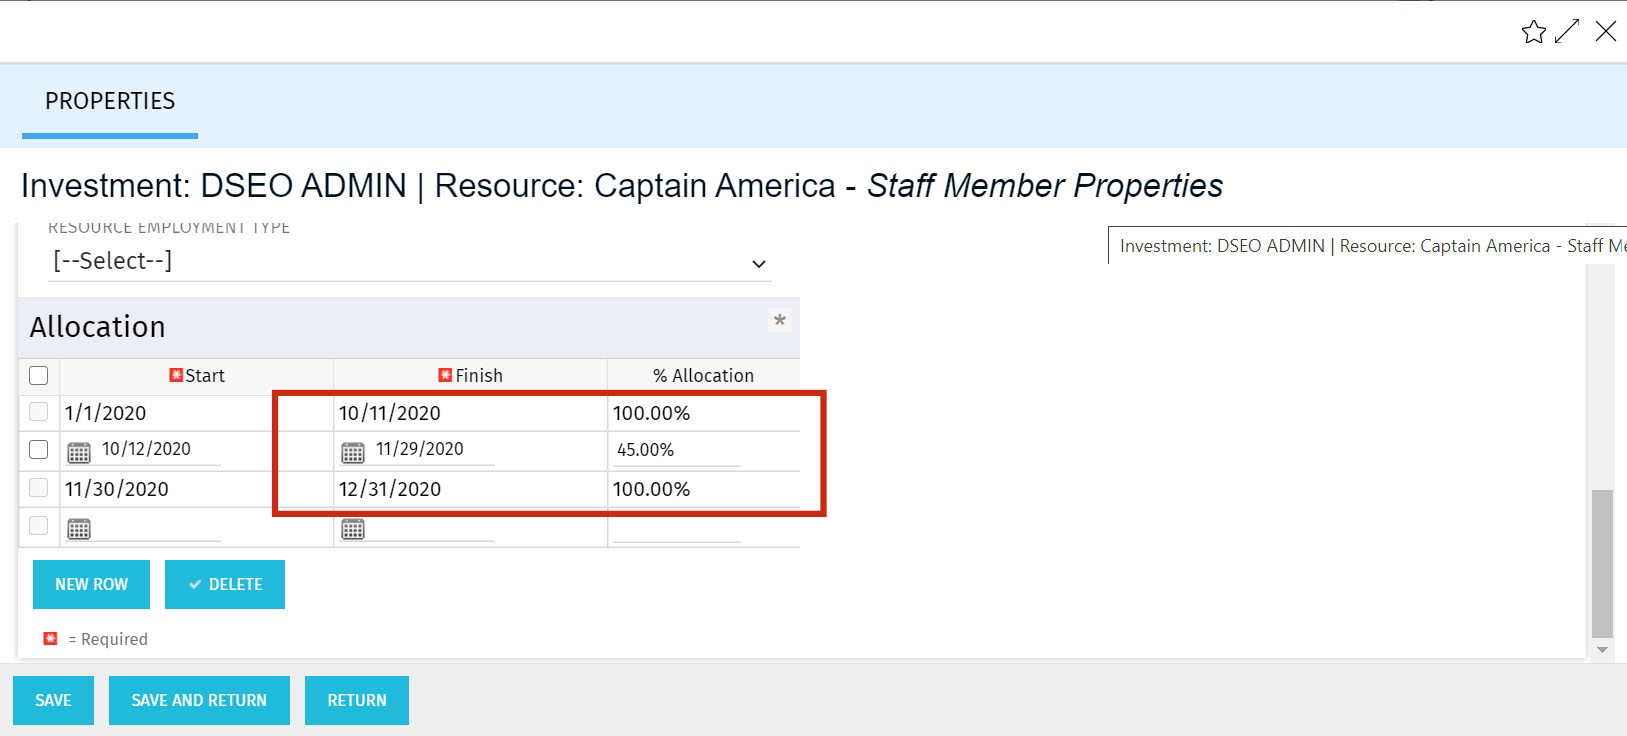Click the vertical scrollbar thumb
Screen dimensions: 1627x736
pyautogui.click(x=1602, y=563)
